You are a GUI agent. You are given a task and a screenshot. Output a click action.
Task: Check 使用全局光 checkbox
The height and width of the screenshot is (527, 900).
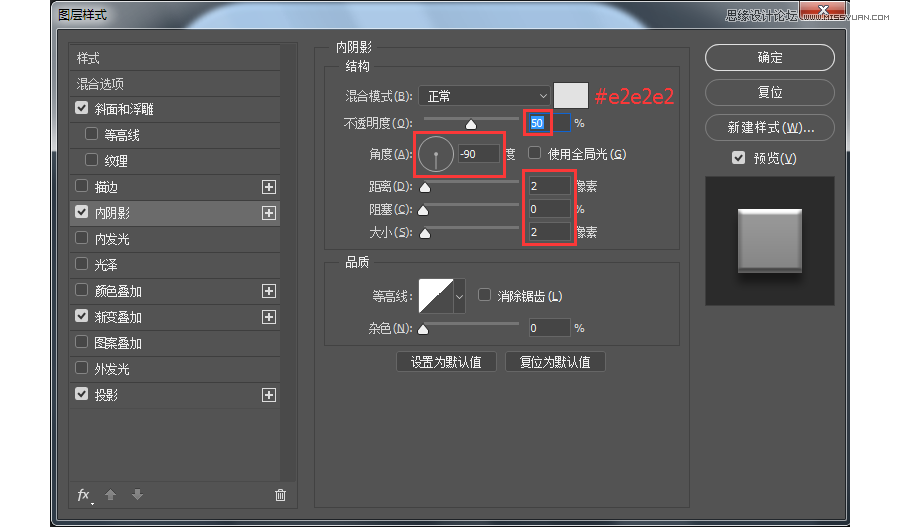click(x=534, y=153)
